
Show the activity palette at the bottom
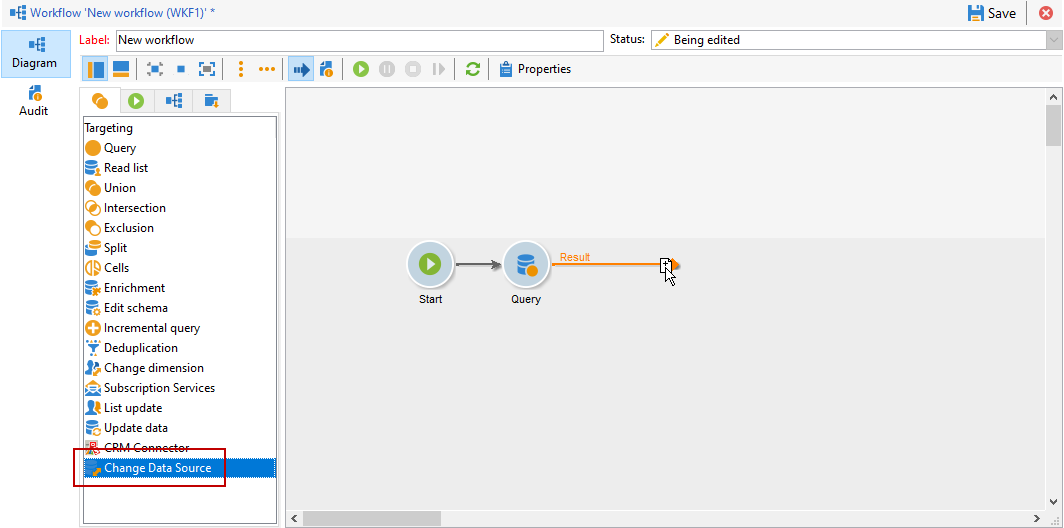click(121, 69)
